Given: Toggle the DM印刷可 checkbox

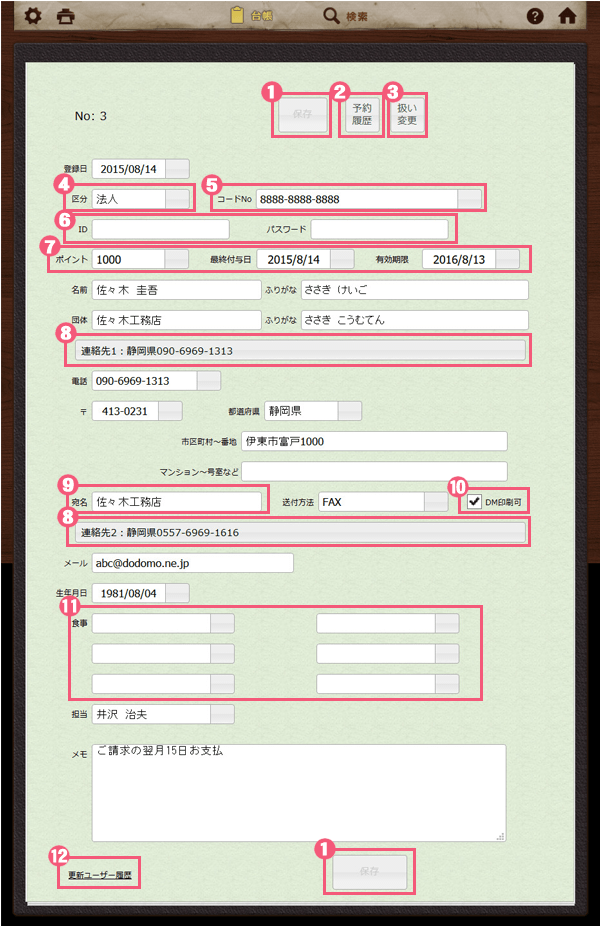Looking at the screenshot, I should pos(474,502).
